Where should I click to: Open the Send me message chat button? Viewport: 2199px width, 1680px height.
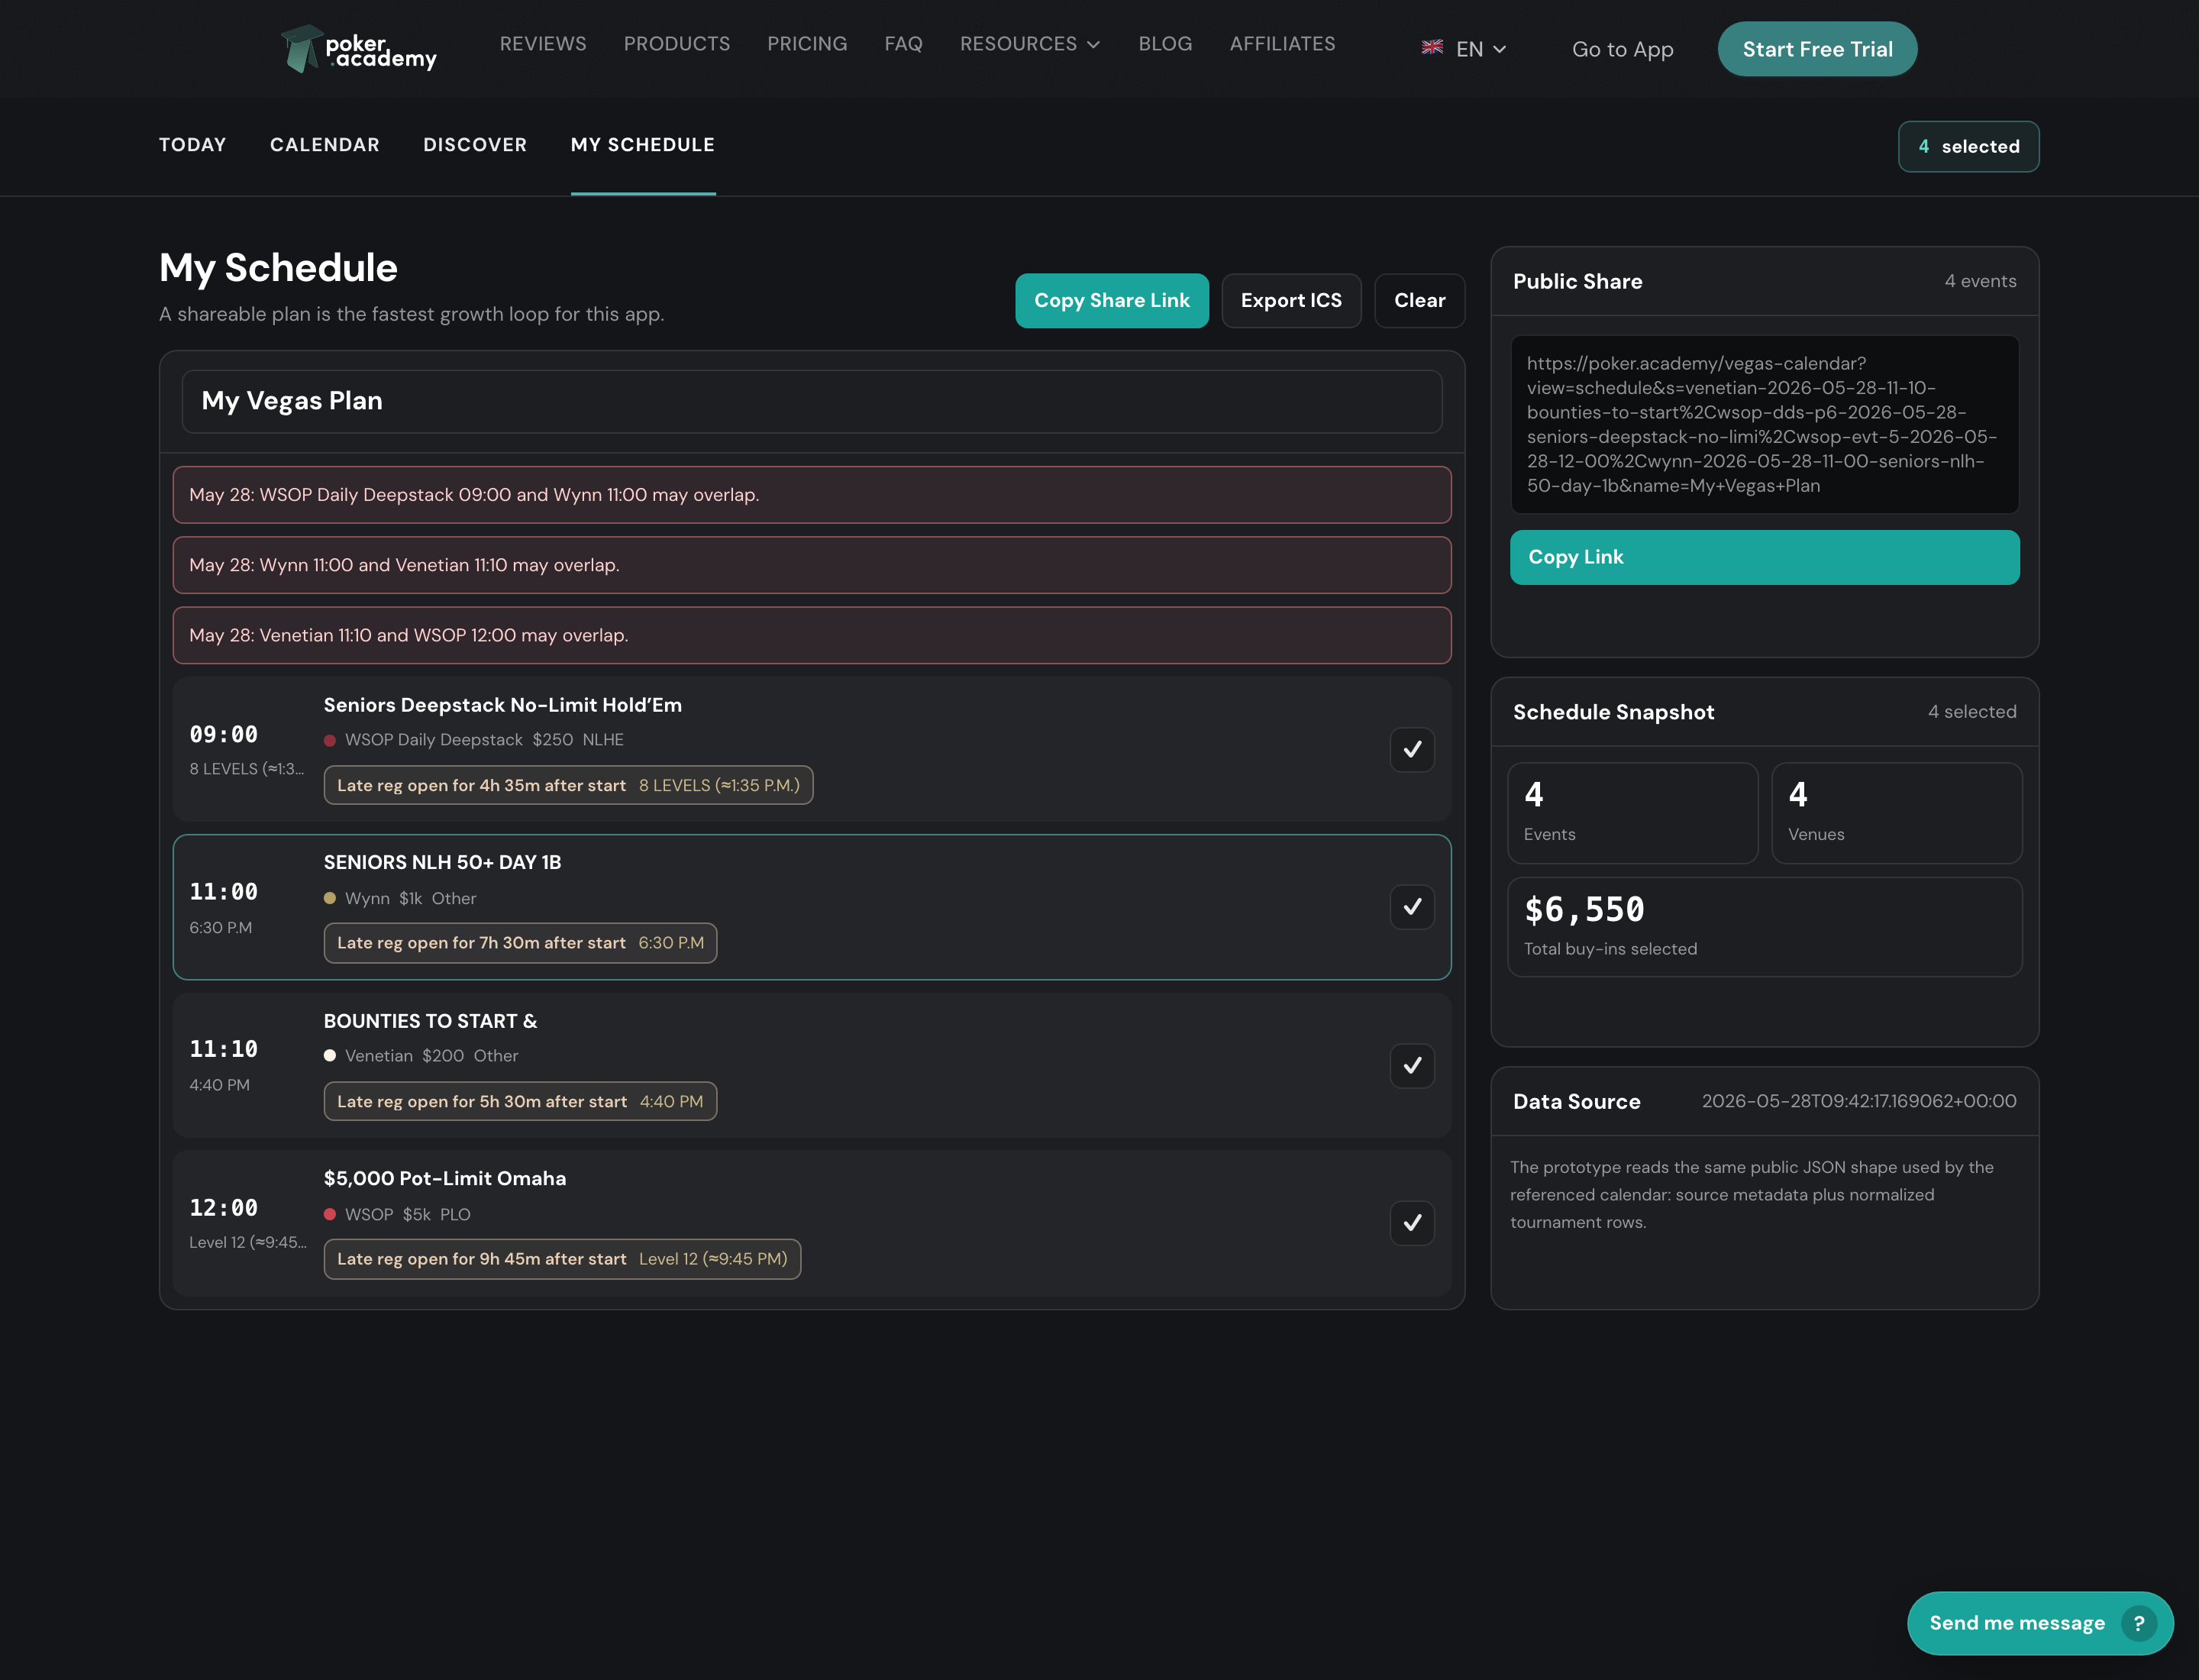pyautogui.click(x=2040, y=1623)
